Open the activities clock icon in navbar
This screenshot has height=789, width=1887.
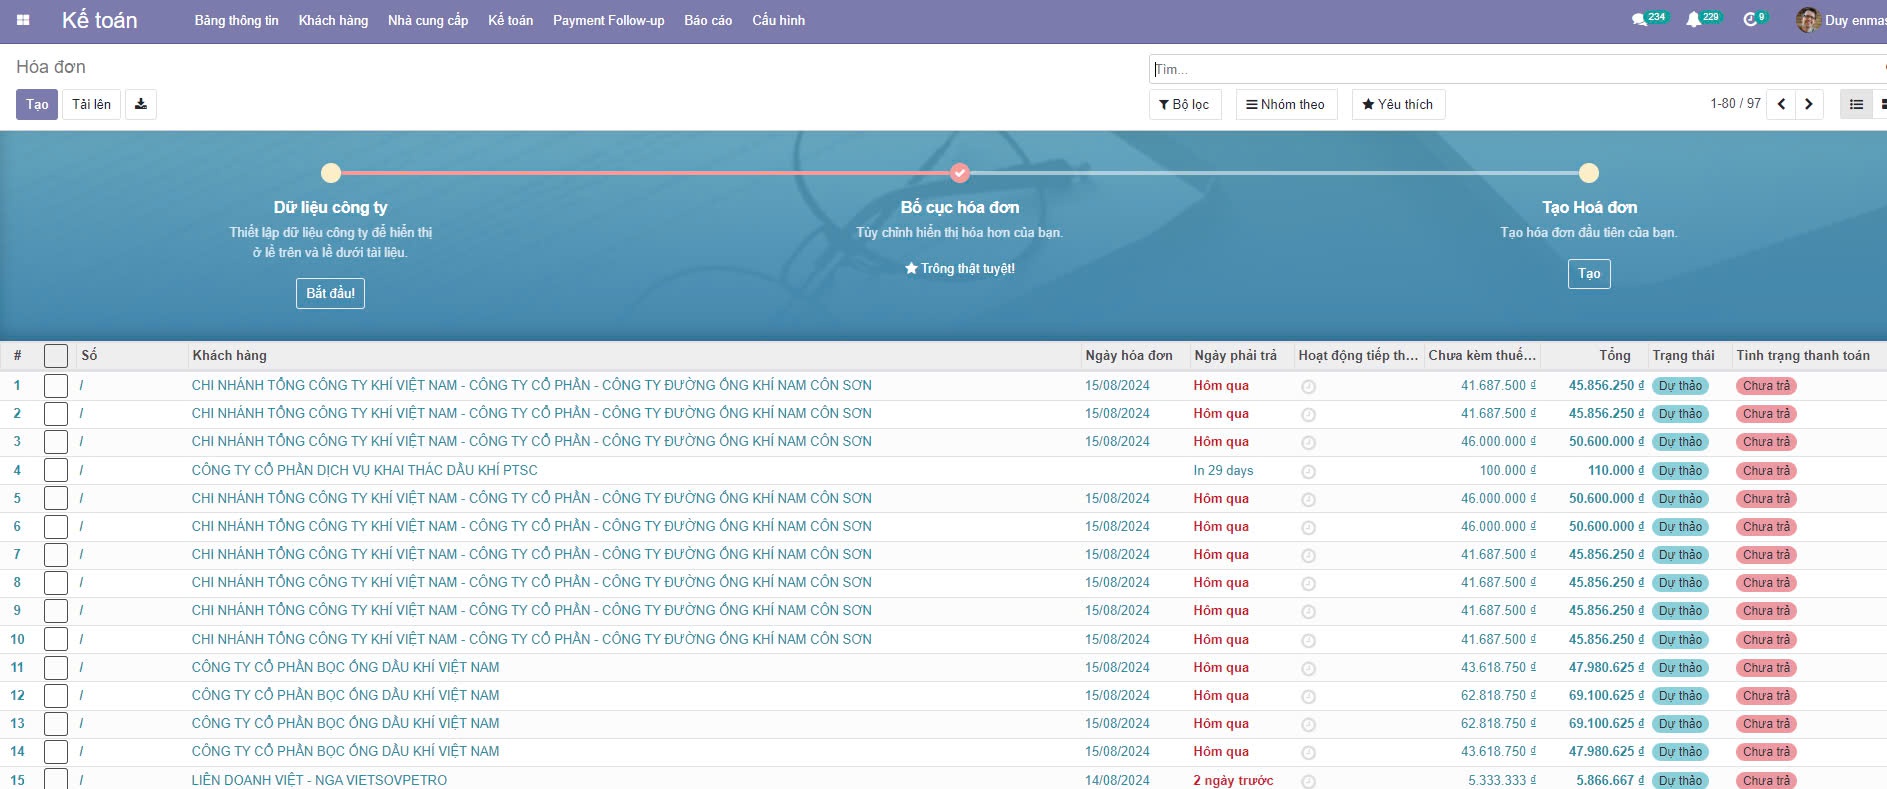pyautogui.click(x=1750, y=20)
